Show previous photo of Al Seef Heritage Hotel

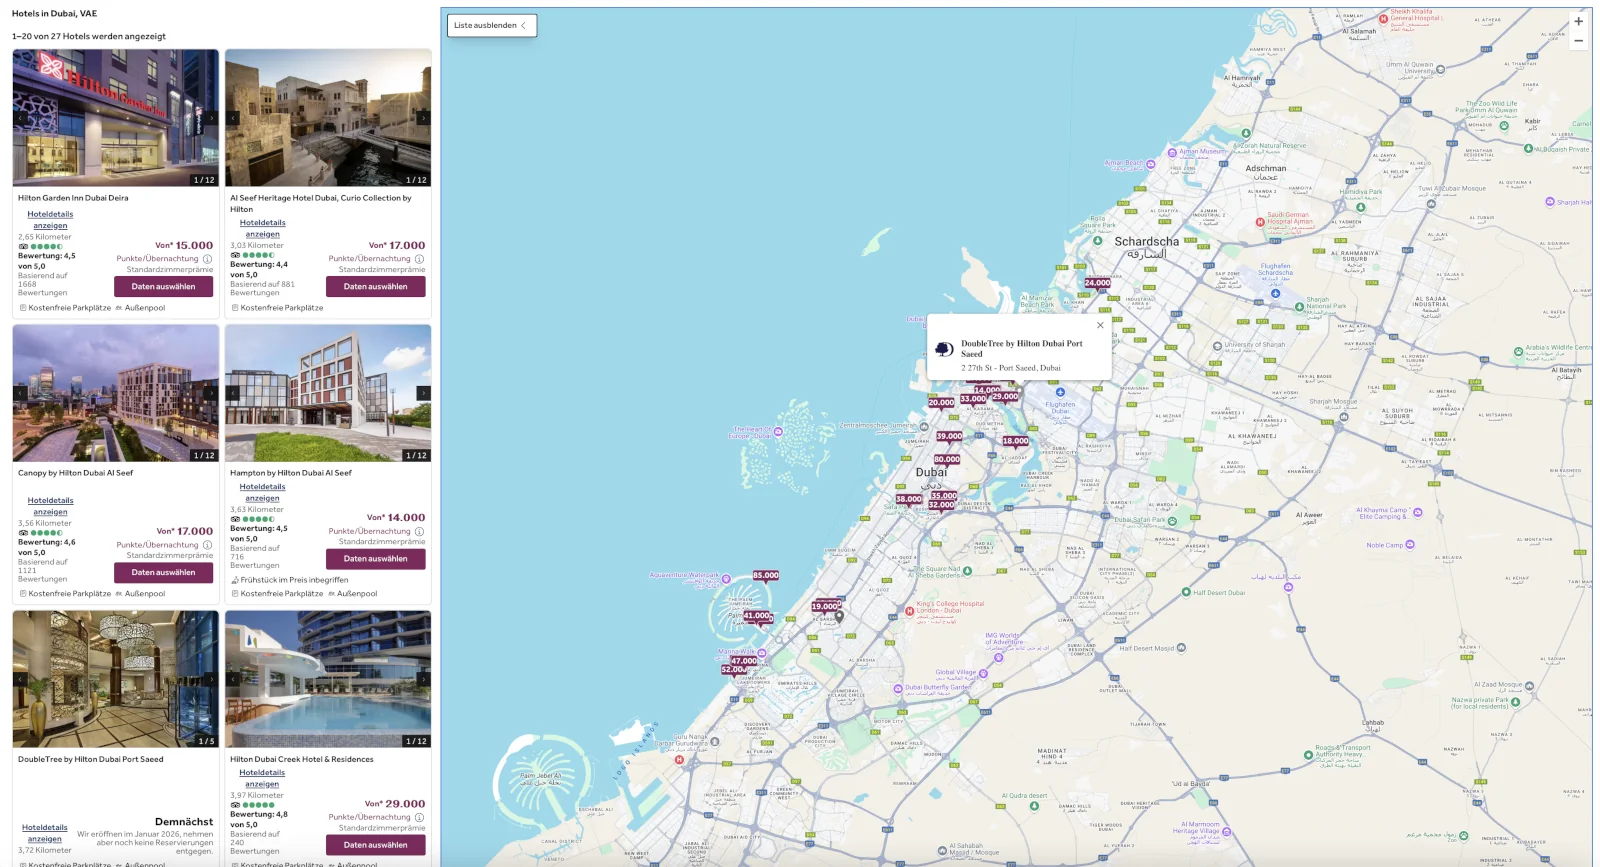point(233,118)
